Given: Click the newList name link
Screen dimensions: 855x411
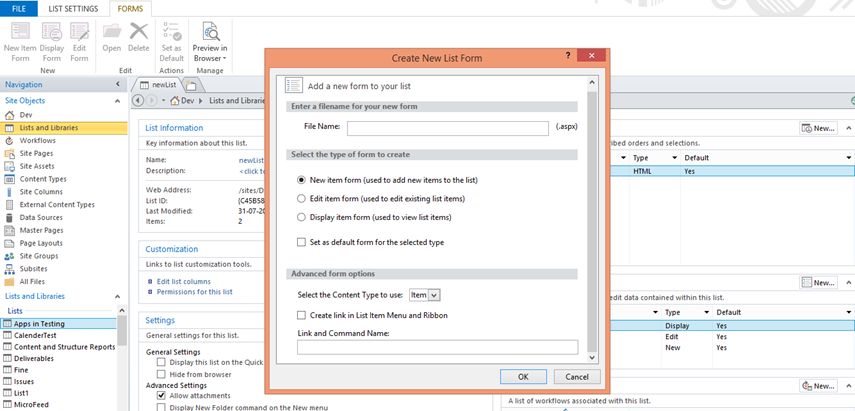Looking at the screenshot, I should click(251, 160).
